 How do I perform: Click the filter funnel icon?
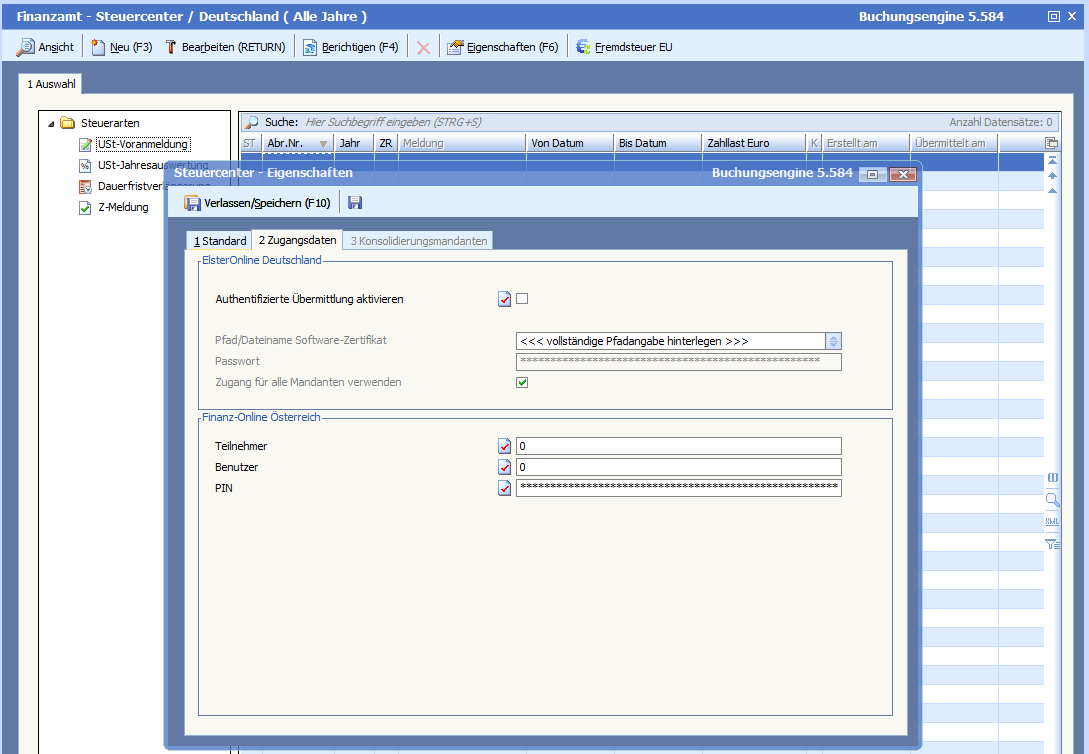click(x=1052, y=544)
